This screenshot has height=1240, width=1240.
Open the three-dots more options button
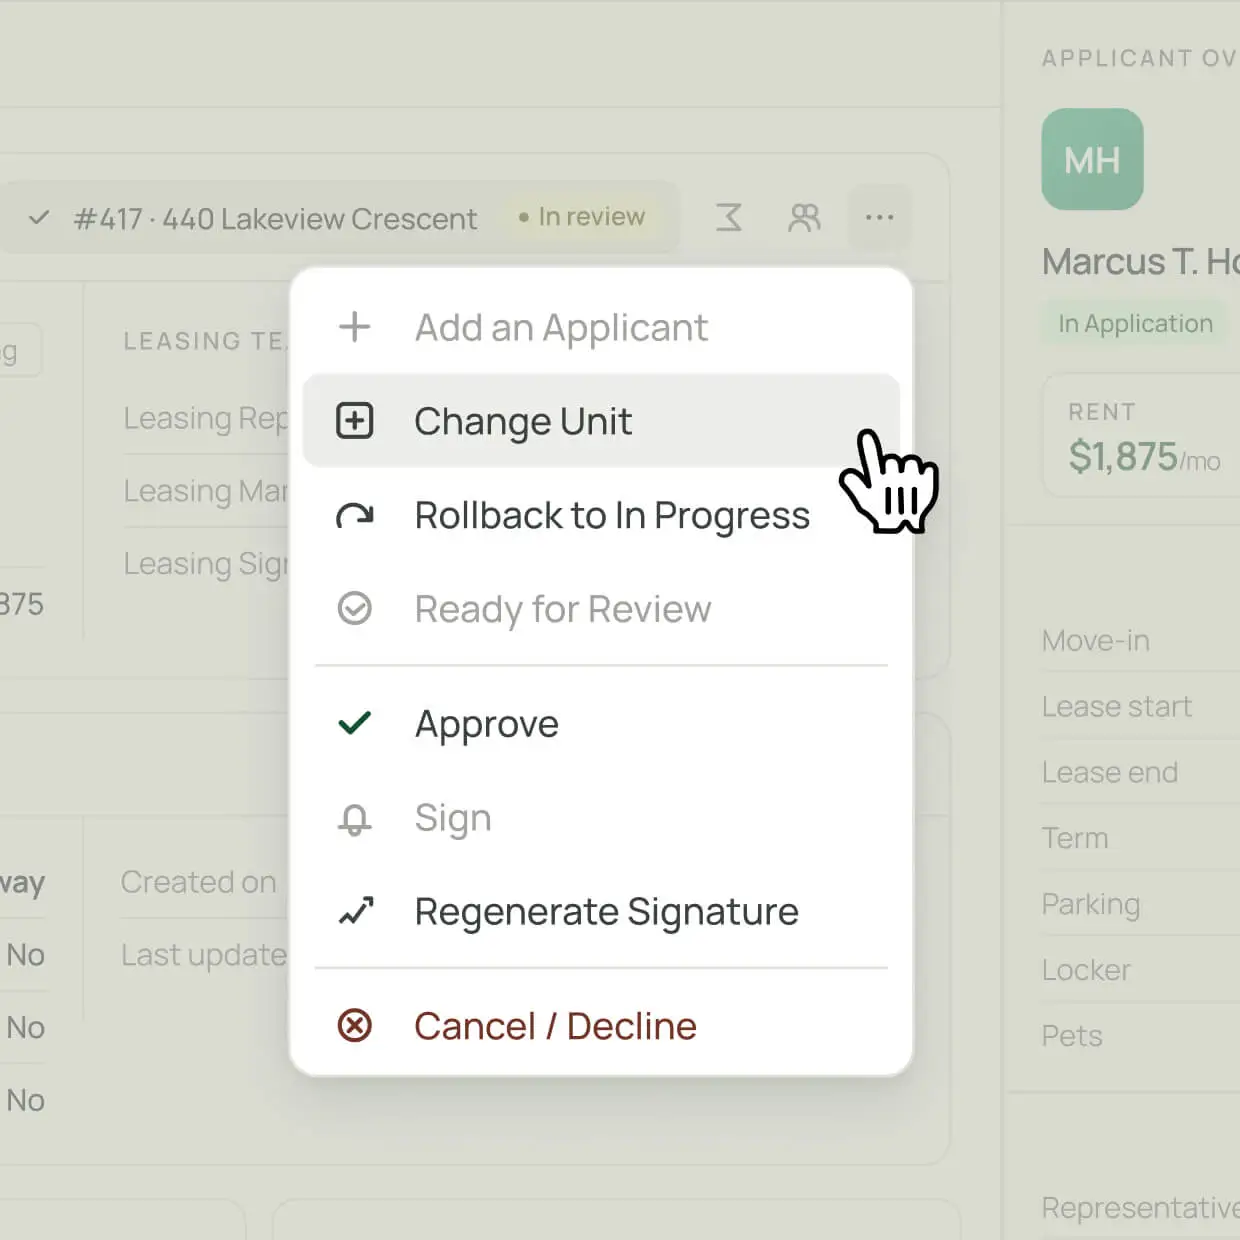click(879, 217)
